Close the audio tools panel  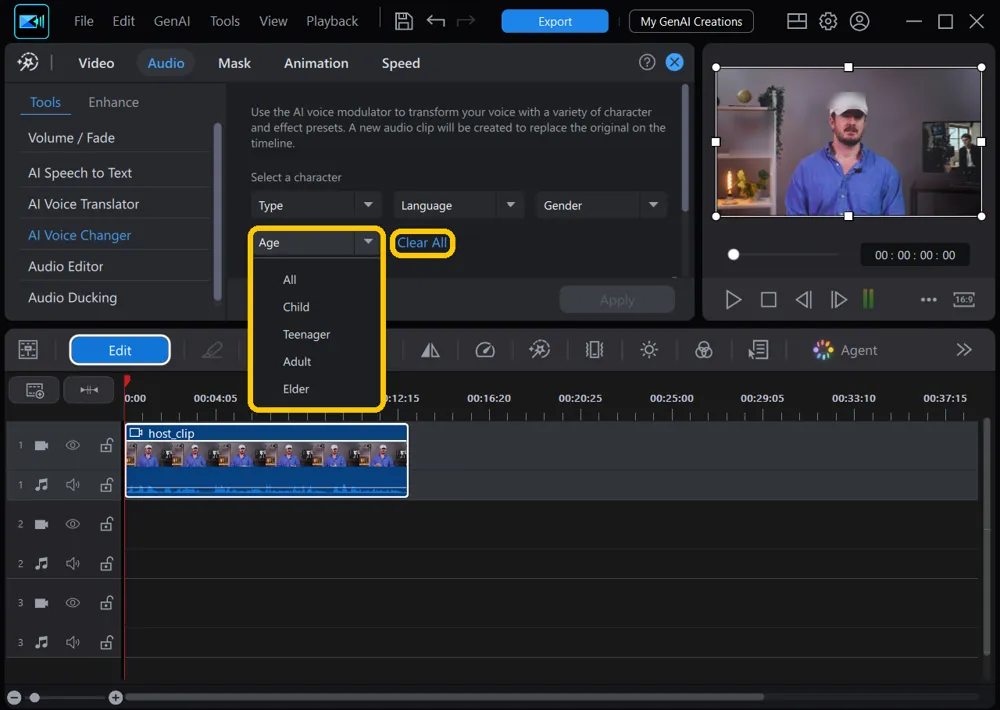(x=674, y=62)
